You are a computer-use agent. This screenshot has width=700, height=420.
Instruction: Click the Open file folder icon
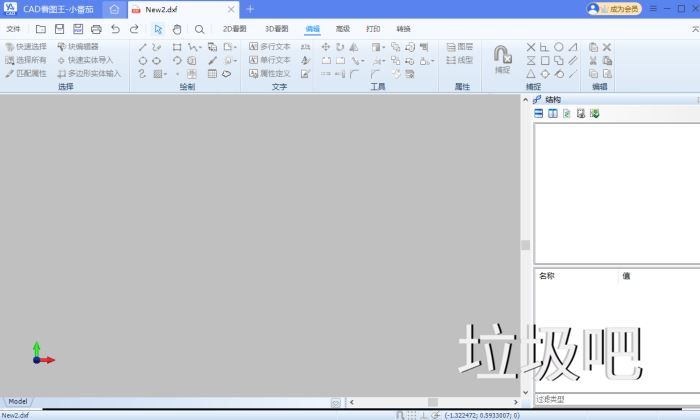[x=41, y=29]
